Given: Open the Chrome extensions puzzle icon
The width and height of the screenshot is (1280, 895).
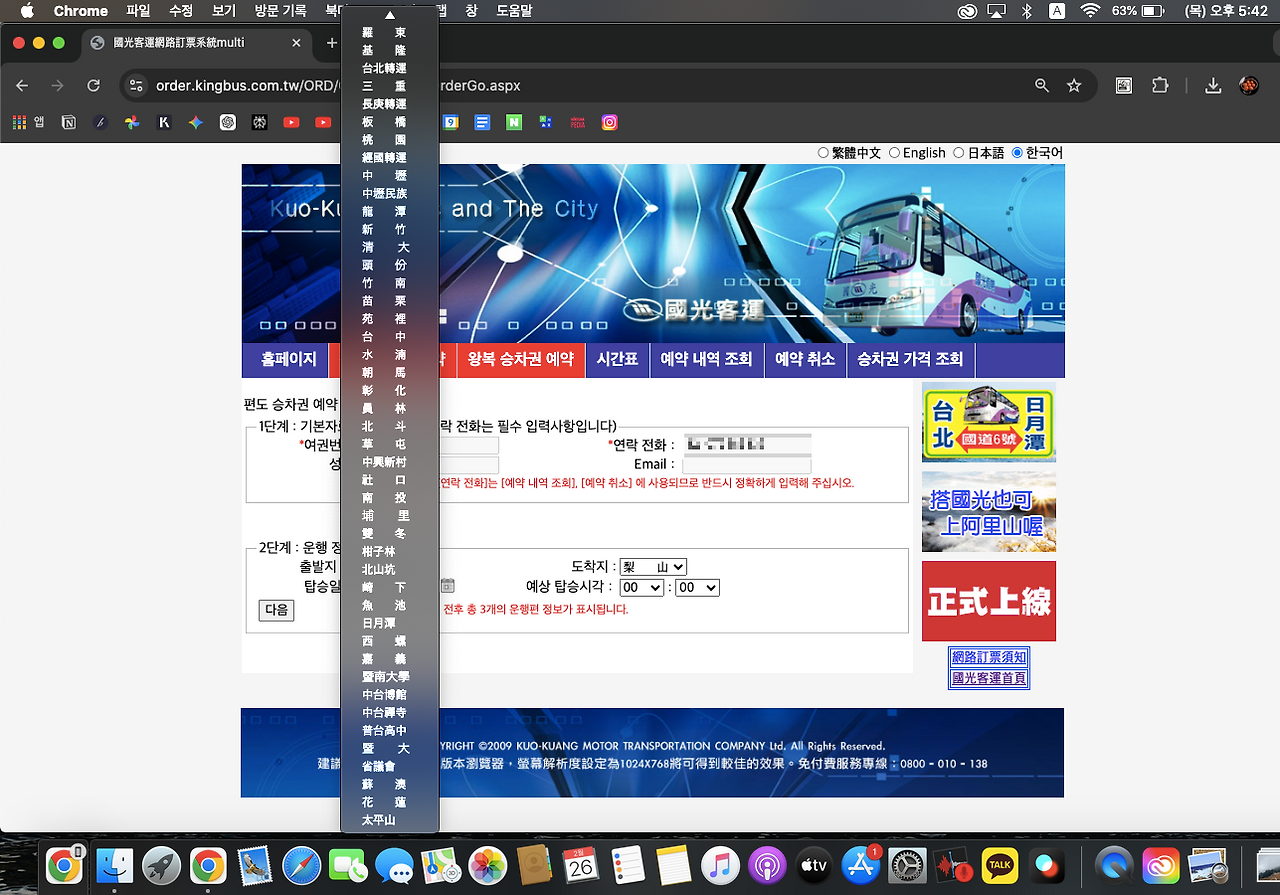Looking at the screenshot, I should pyautogui.click(x=1160, y=86).
